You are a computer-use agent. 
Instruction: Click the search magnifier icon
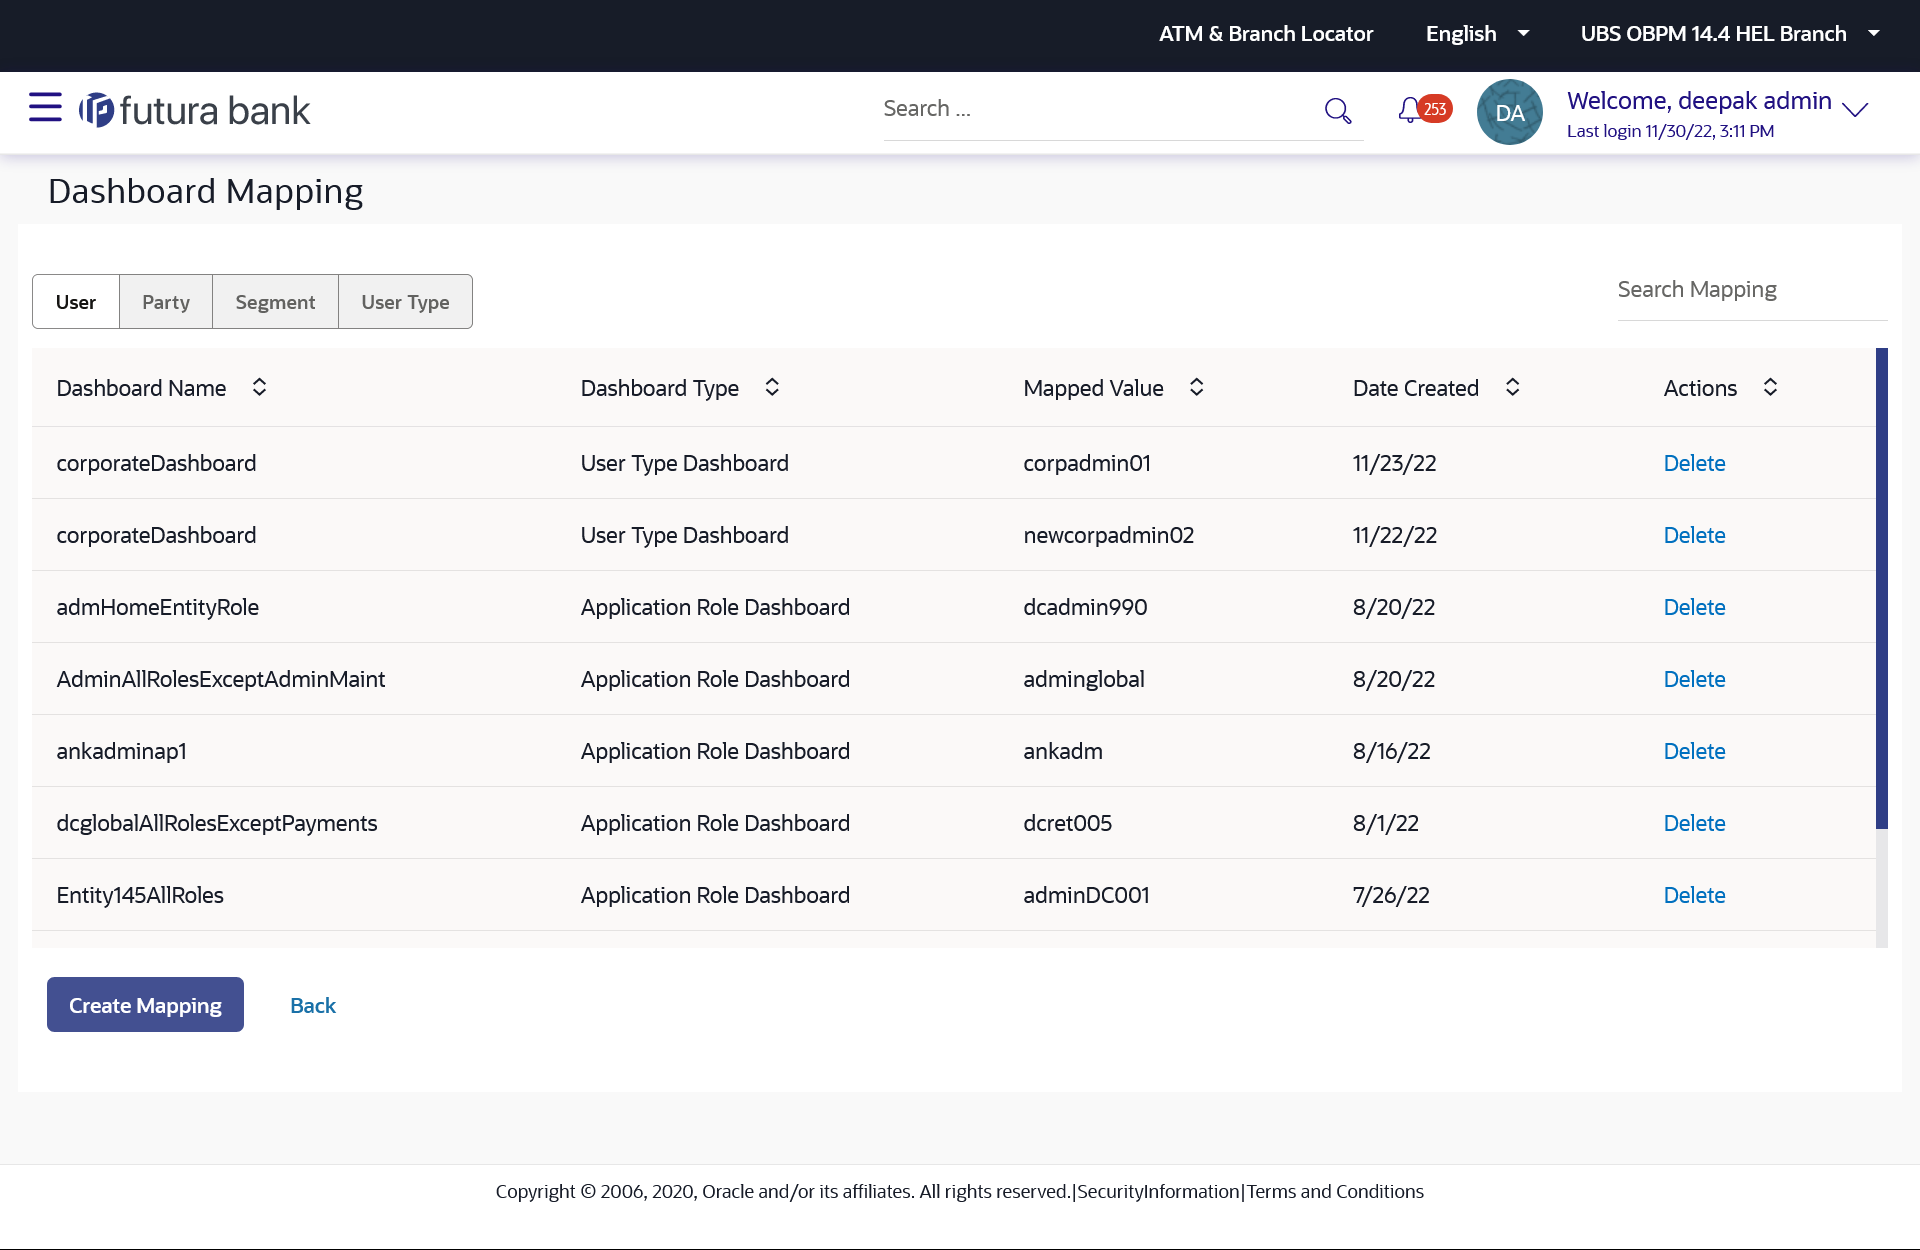1337,110
